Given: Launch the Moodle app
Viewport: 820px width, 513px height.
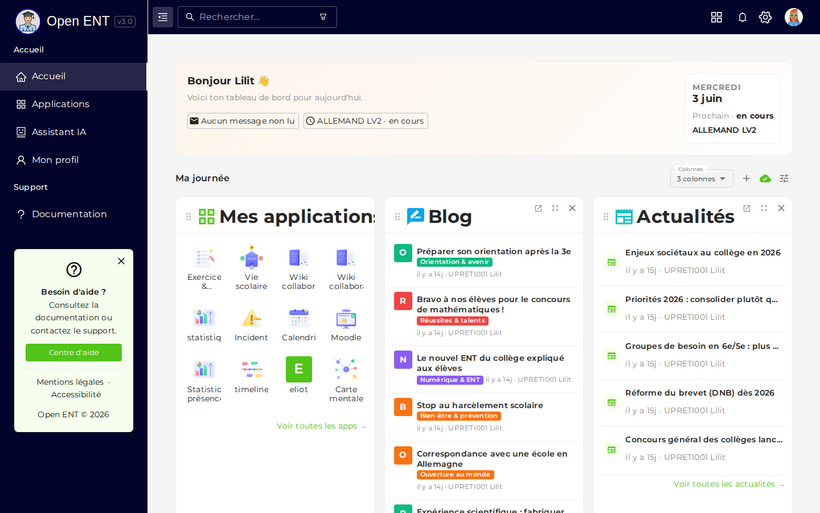Looking at the screenshot, I should point(346,324).
